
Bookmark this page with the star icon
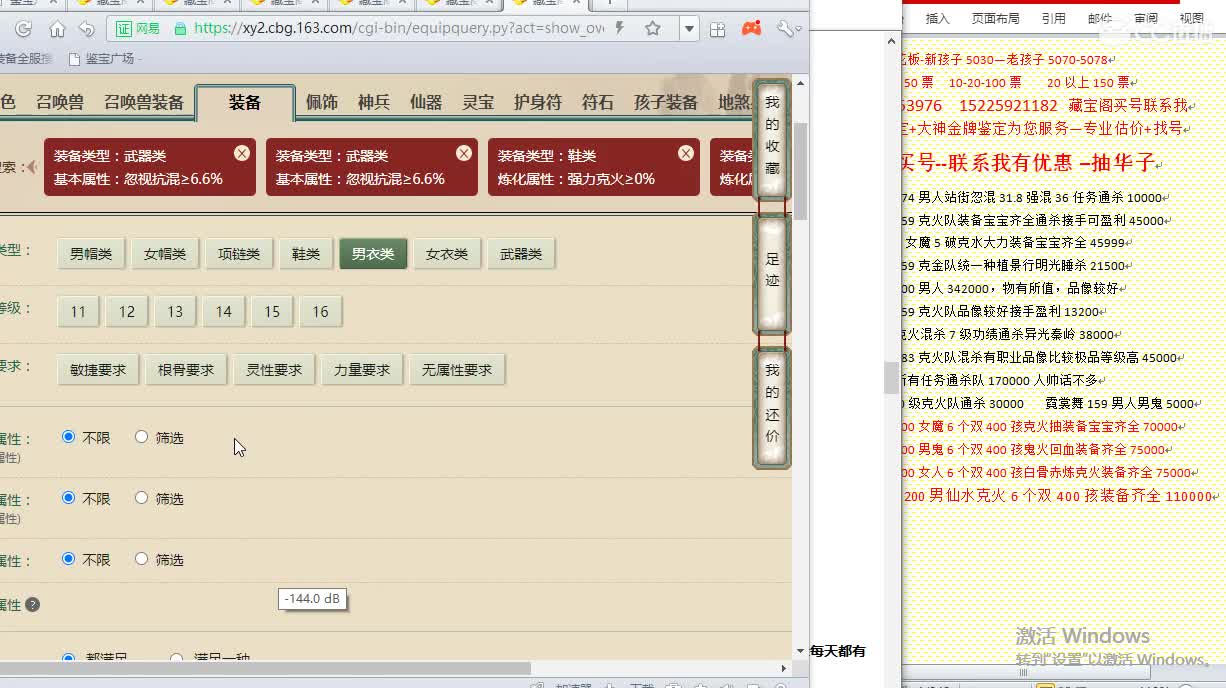653,28
